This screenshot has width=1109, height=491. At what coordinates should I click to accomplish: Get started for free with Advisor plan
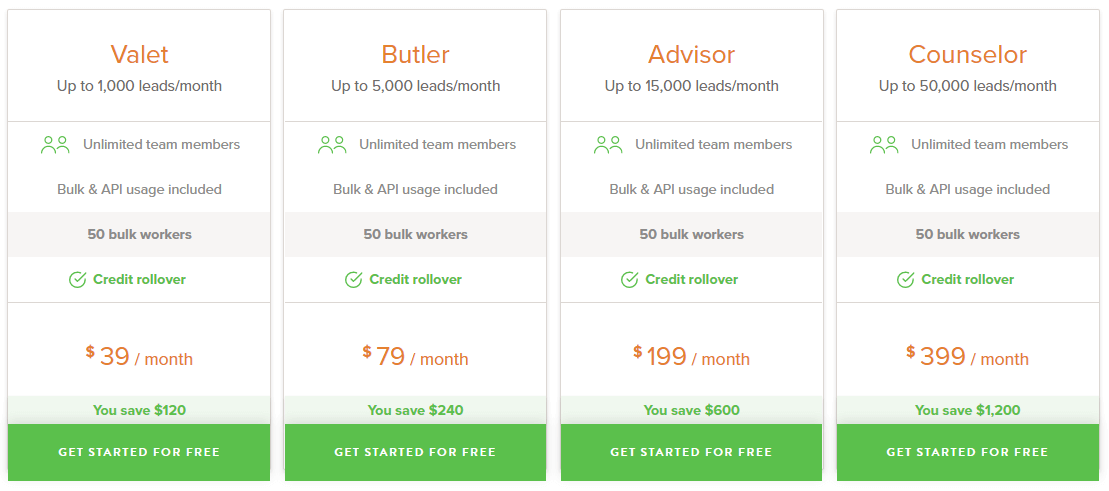(x=692, y=452)
